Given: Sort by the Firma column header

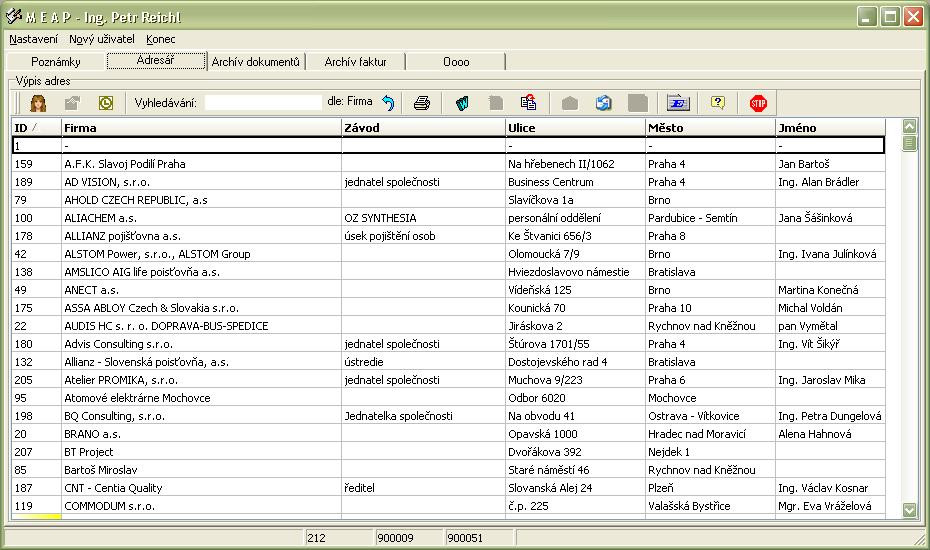Looking at the screenshot, I should (x=202, y=128).
